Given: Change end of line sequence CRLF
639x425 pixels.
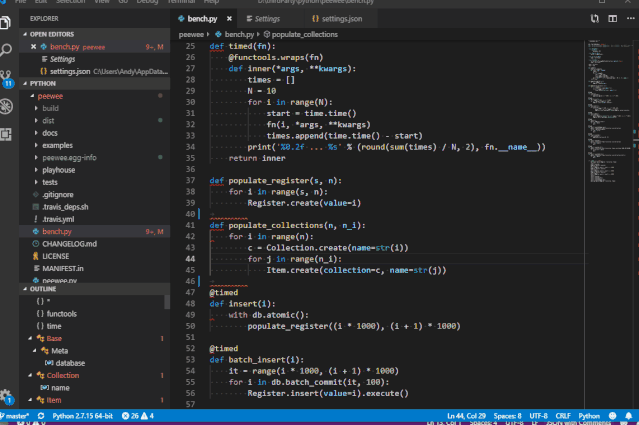Looking at the screenshot, I should click(x=563, y=416).
